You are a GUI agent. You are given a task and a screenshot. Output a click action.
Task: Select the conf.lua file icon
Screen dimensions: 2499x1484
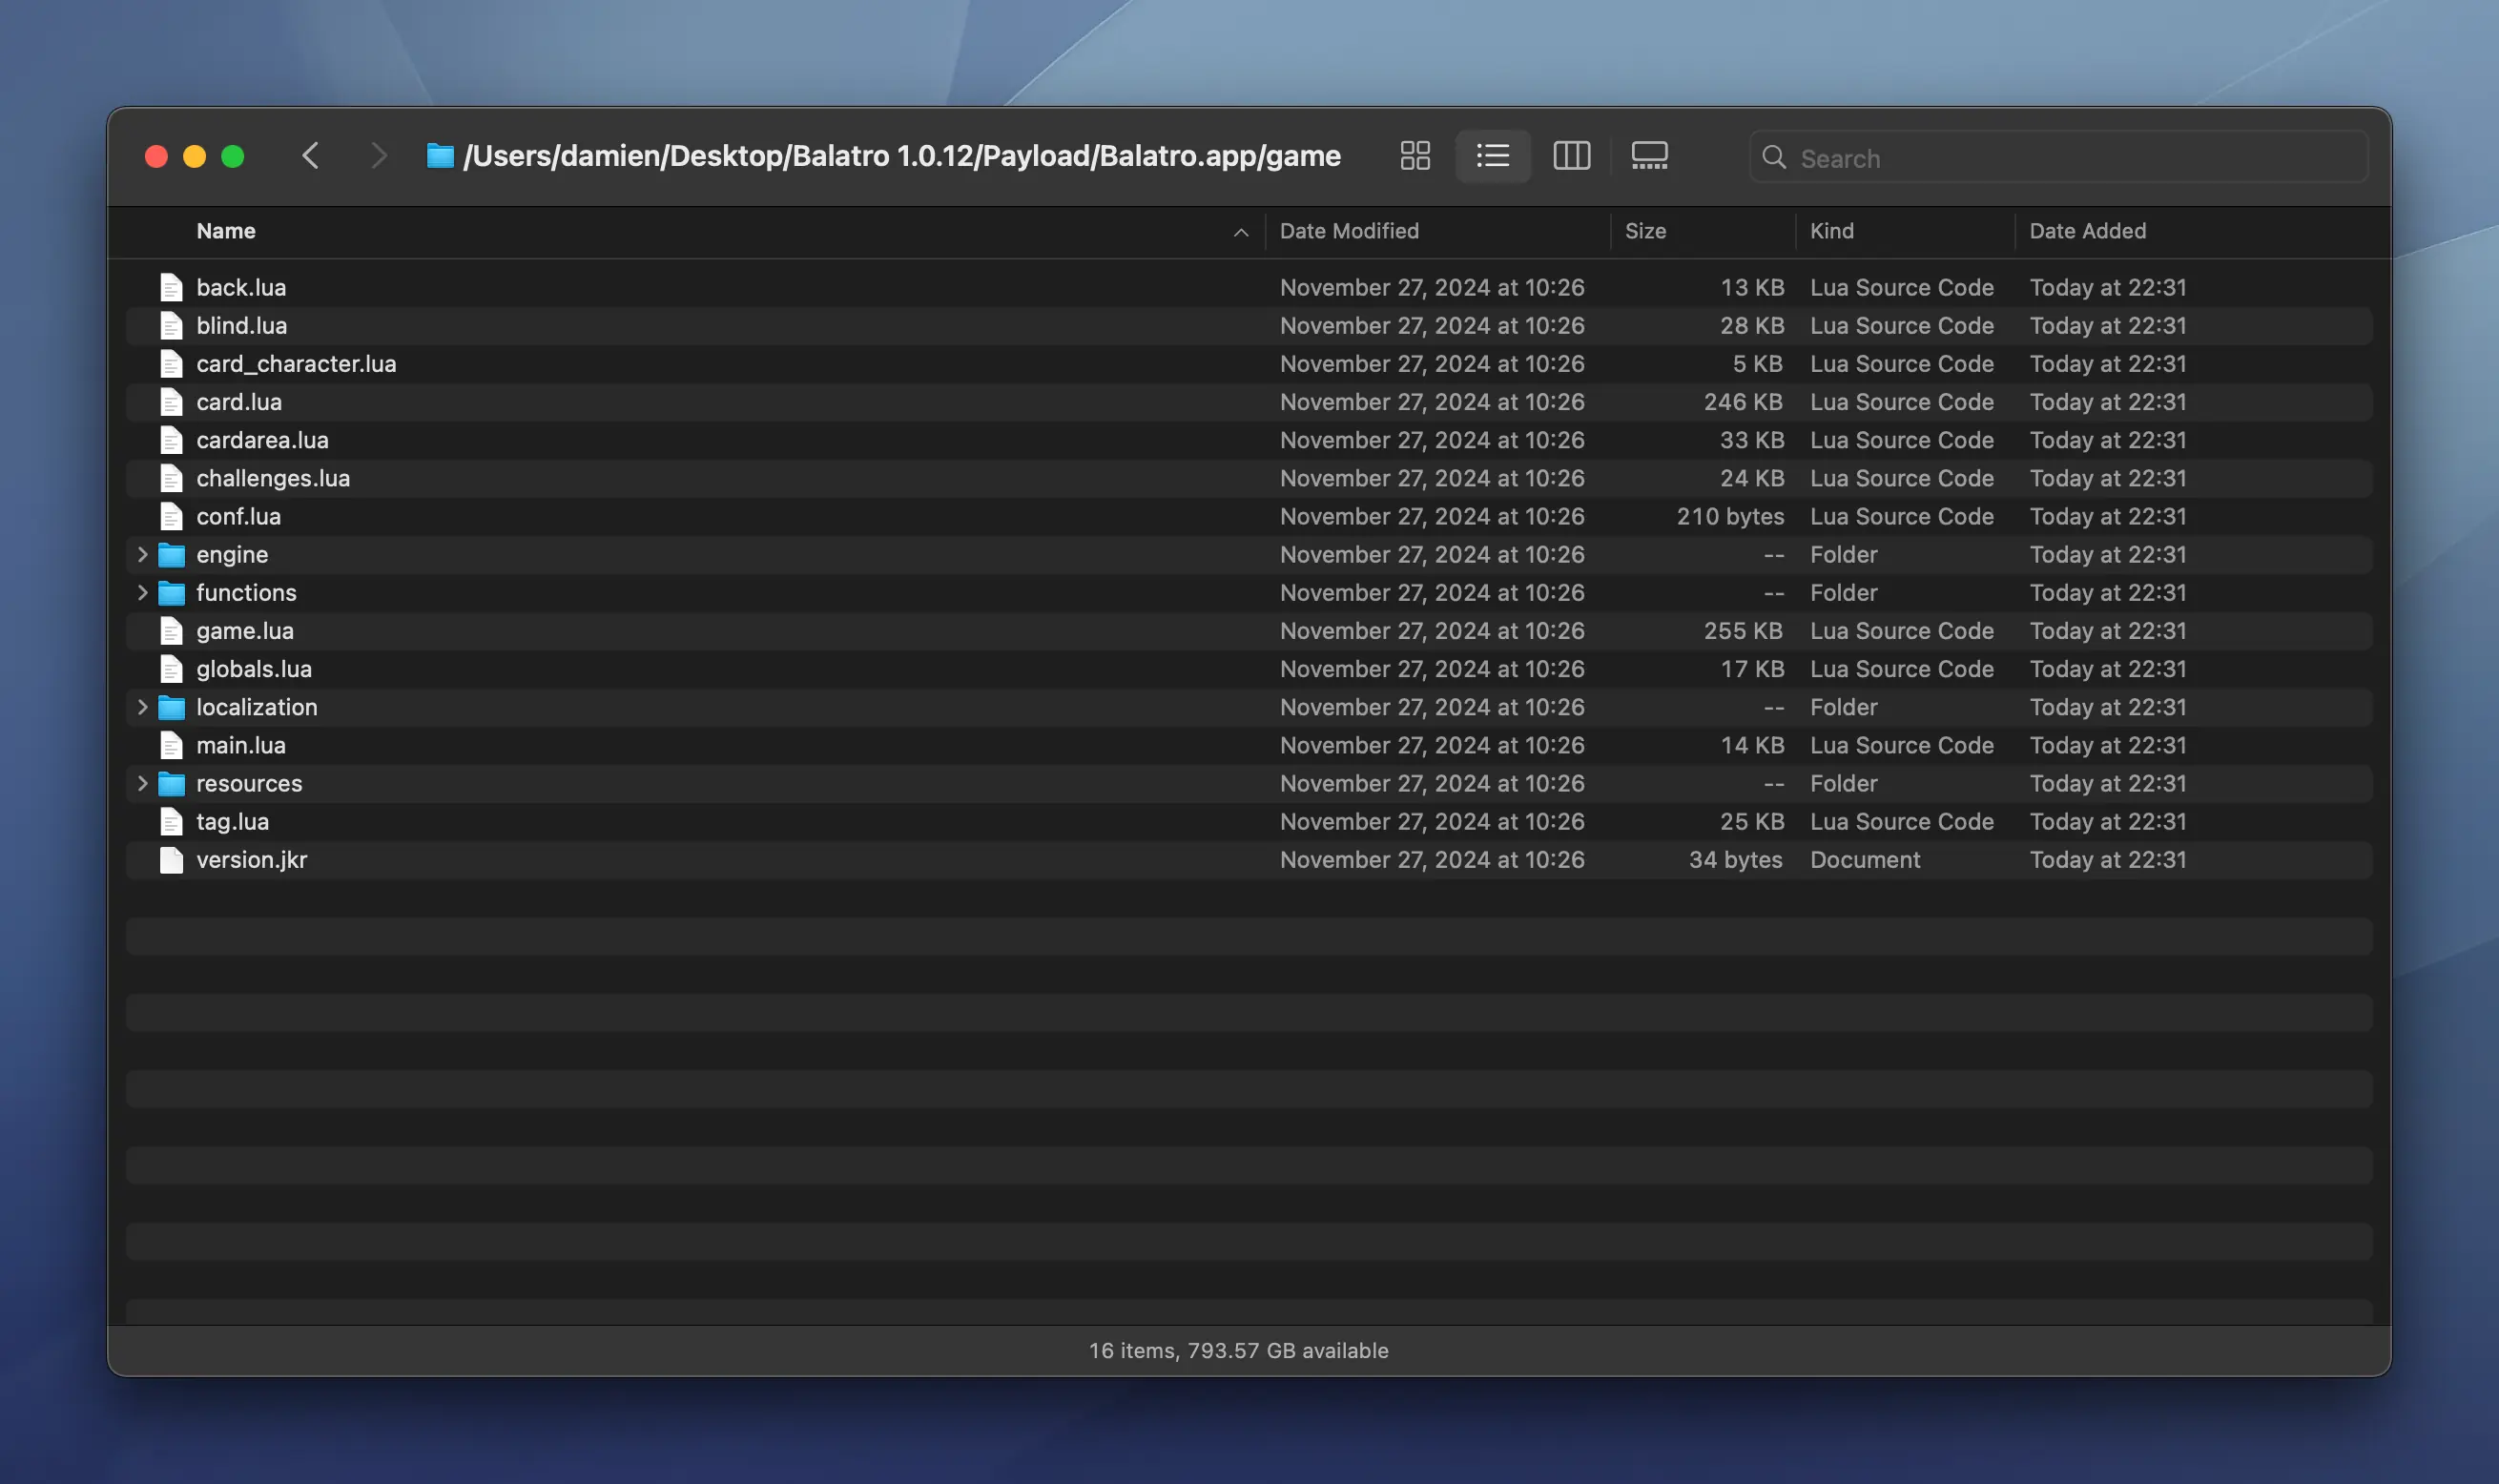click(171, 516)
